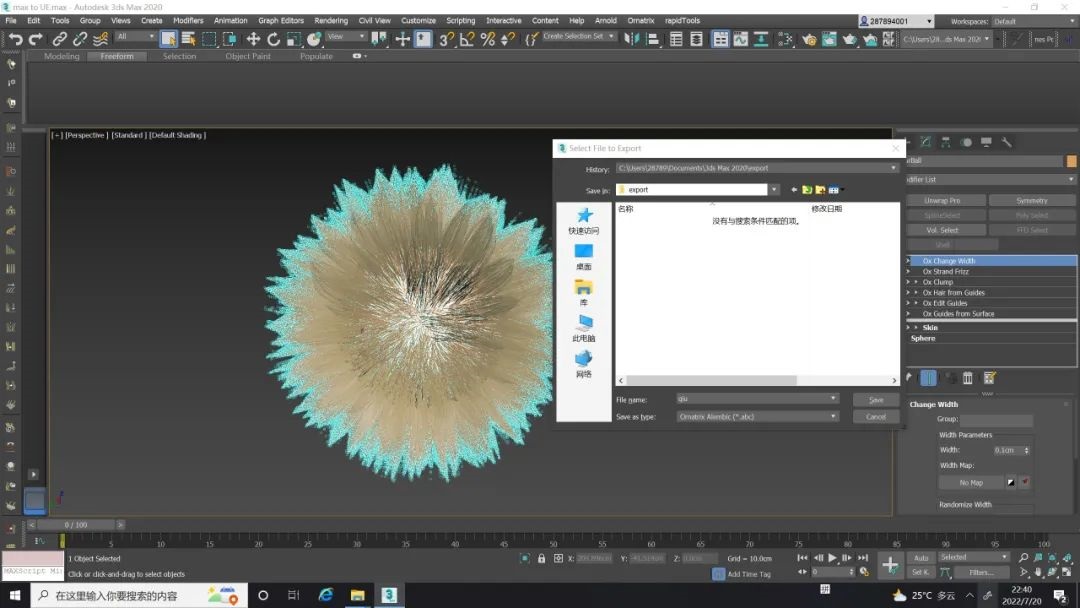This screenshot has width=1080, height=608.
Task: Click the Select Object arrow tool
Action: click(168, 39)
